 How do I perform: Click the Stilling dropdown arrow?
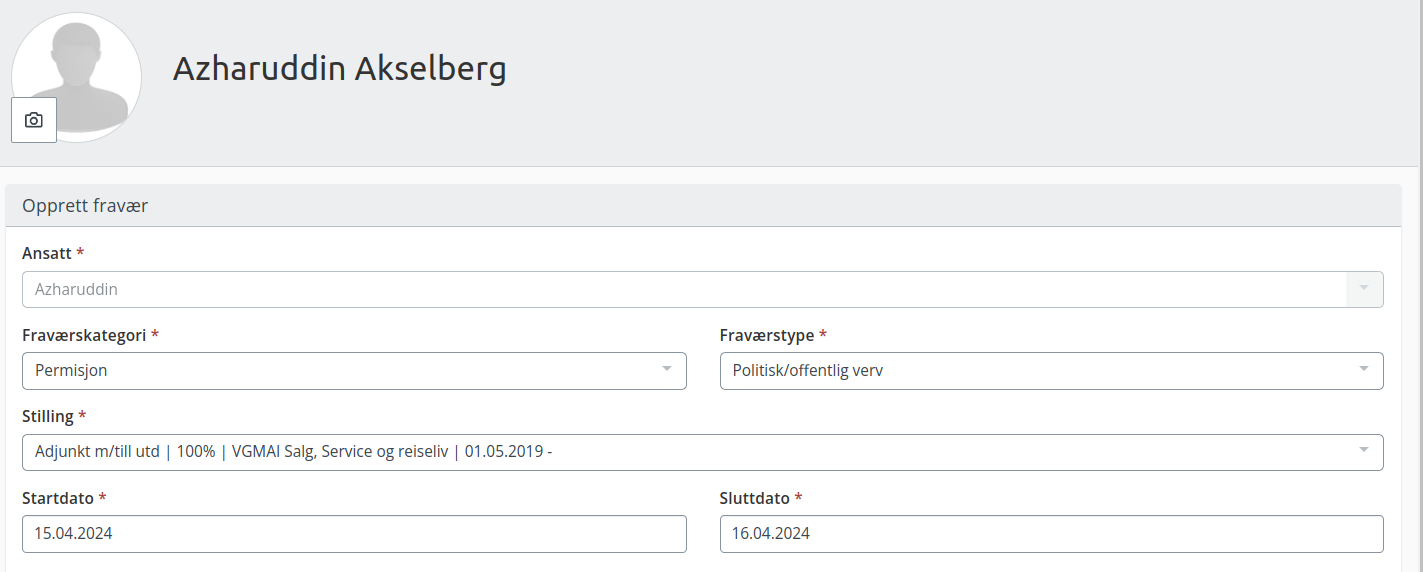[x=1364, y=451]
